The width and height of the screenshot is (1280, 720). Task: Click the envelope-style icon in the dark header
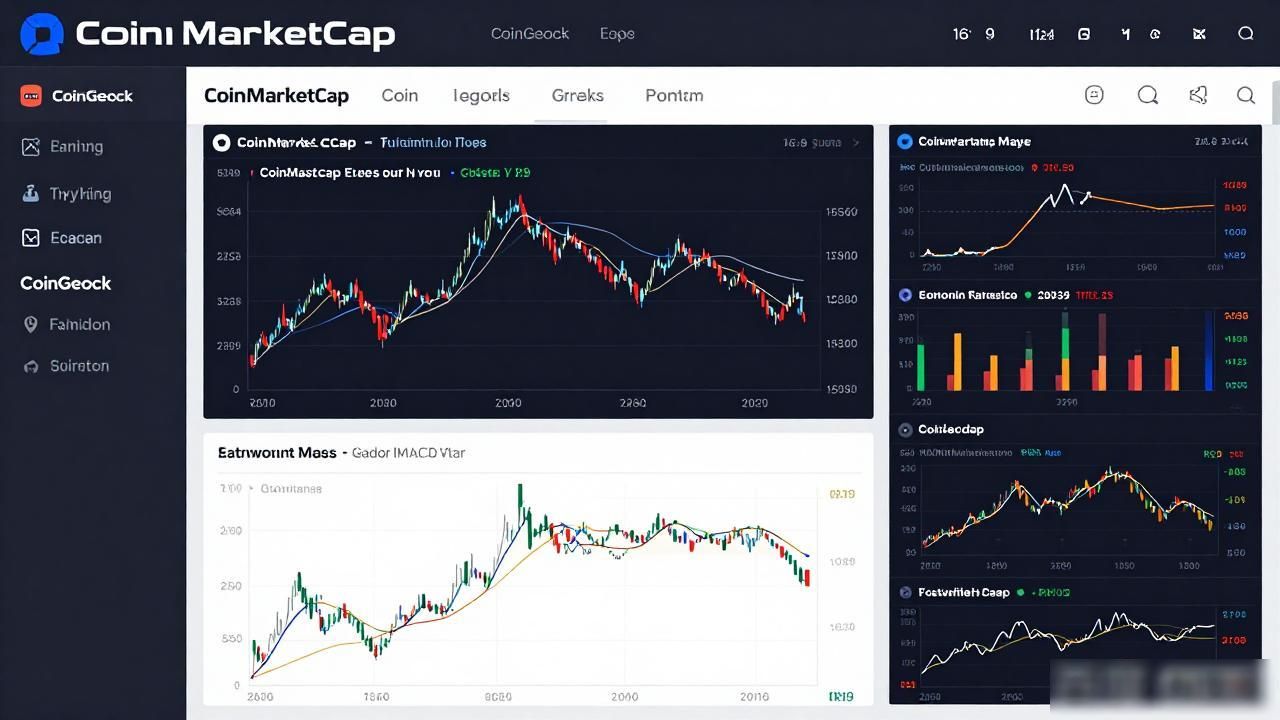[x=1200, y=34]
